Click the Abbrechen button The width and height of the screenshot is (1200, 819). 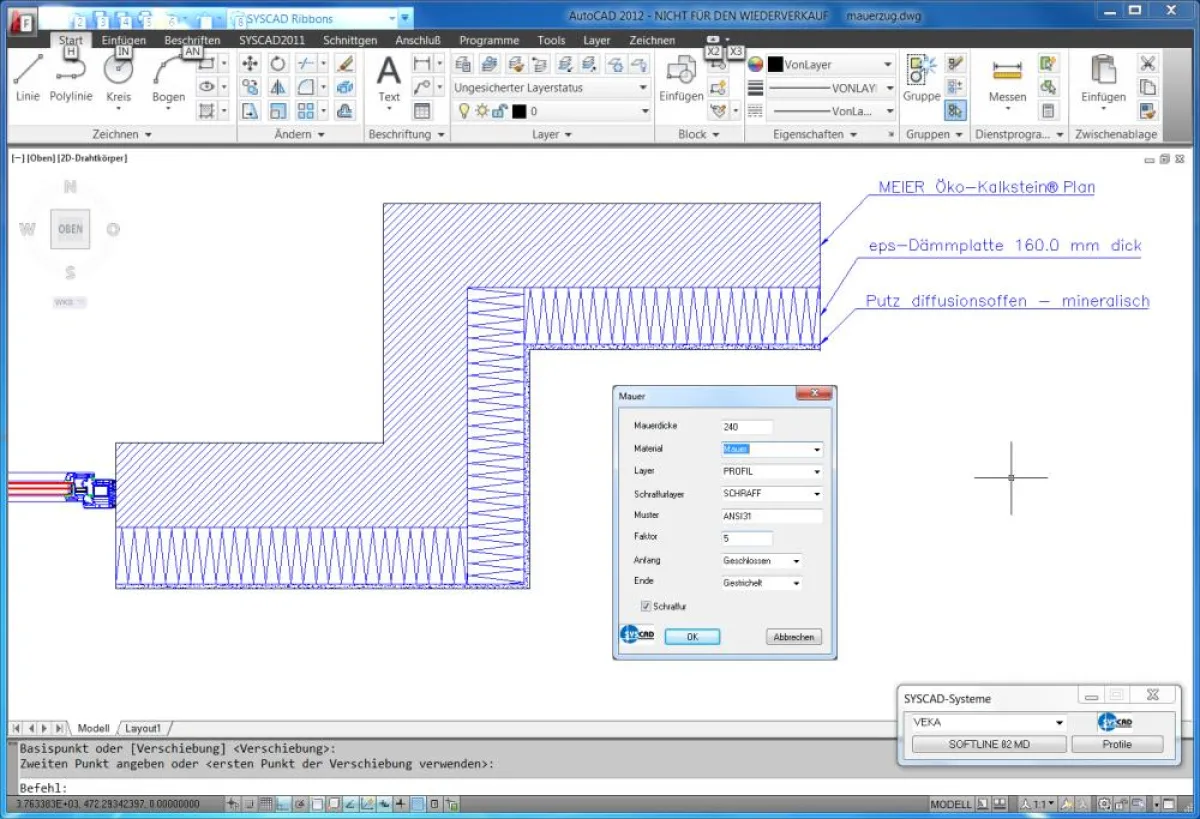[x=794, y=637]
